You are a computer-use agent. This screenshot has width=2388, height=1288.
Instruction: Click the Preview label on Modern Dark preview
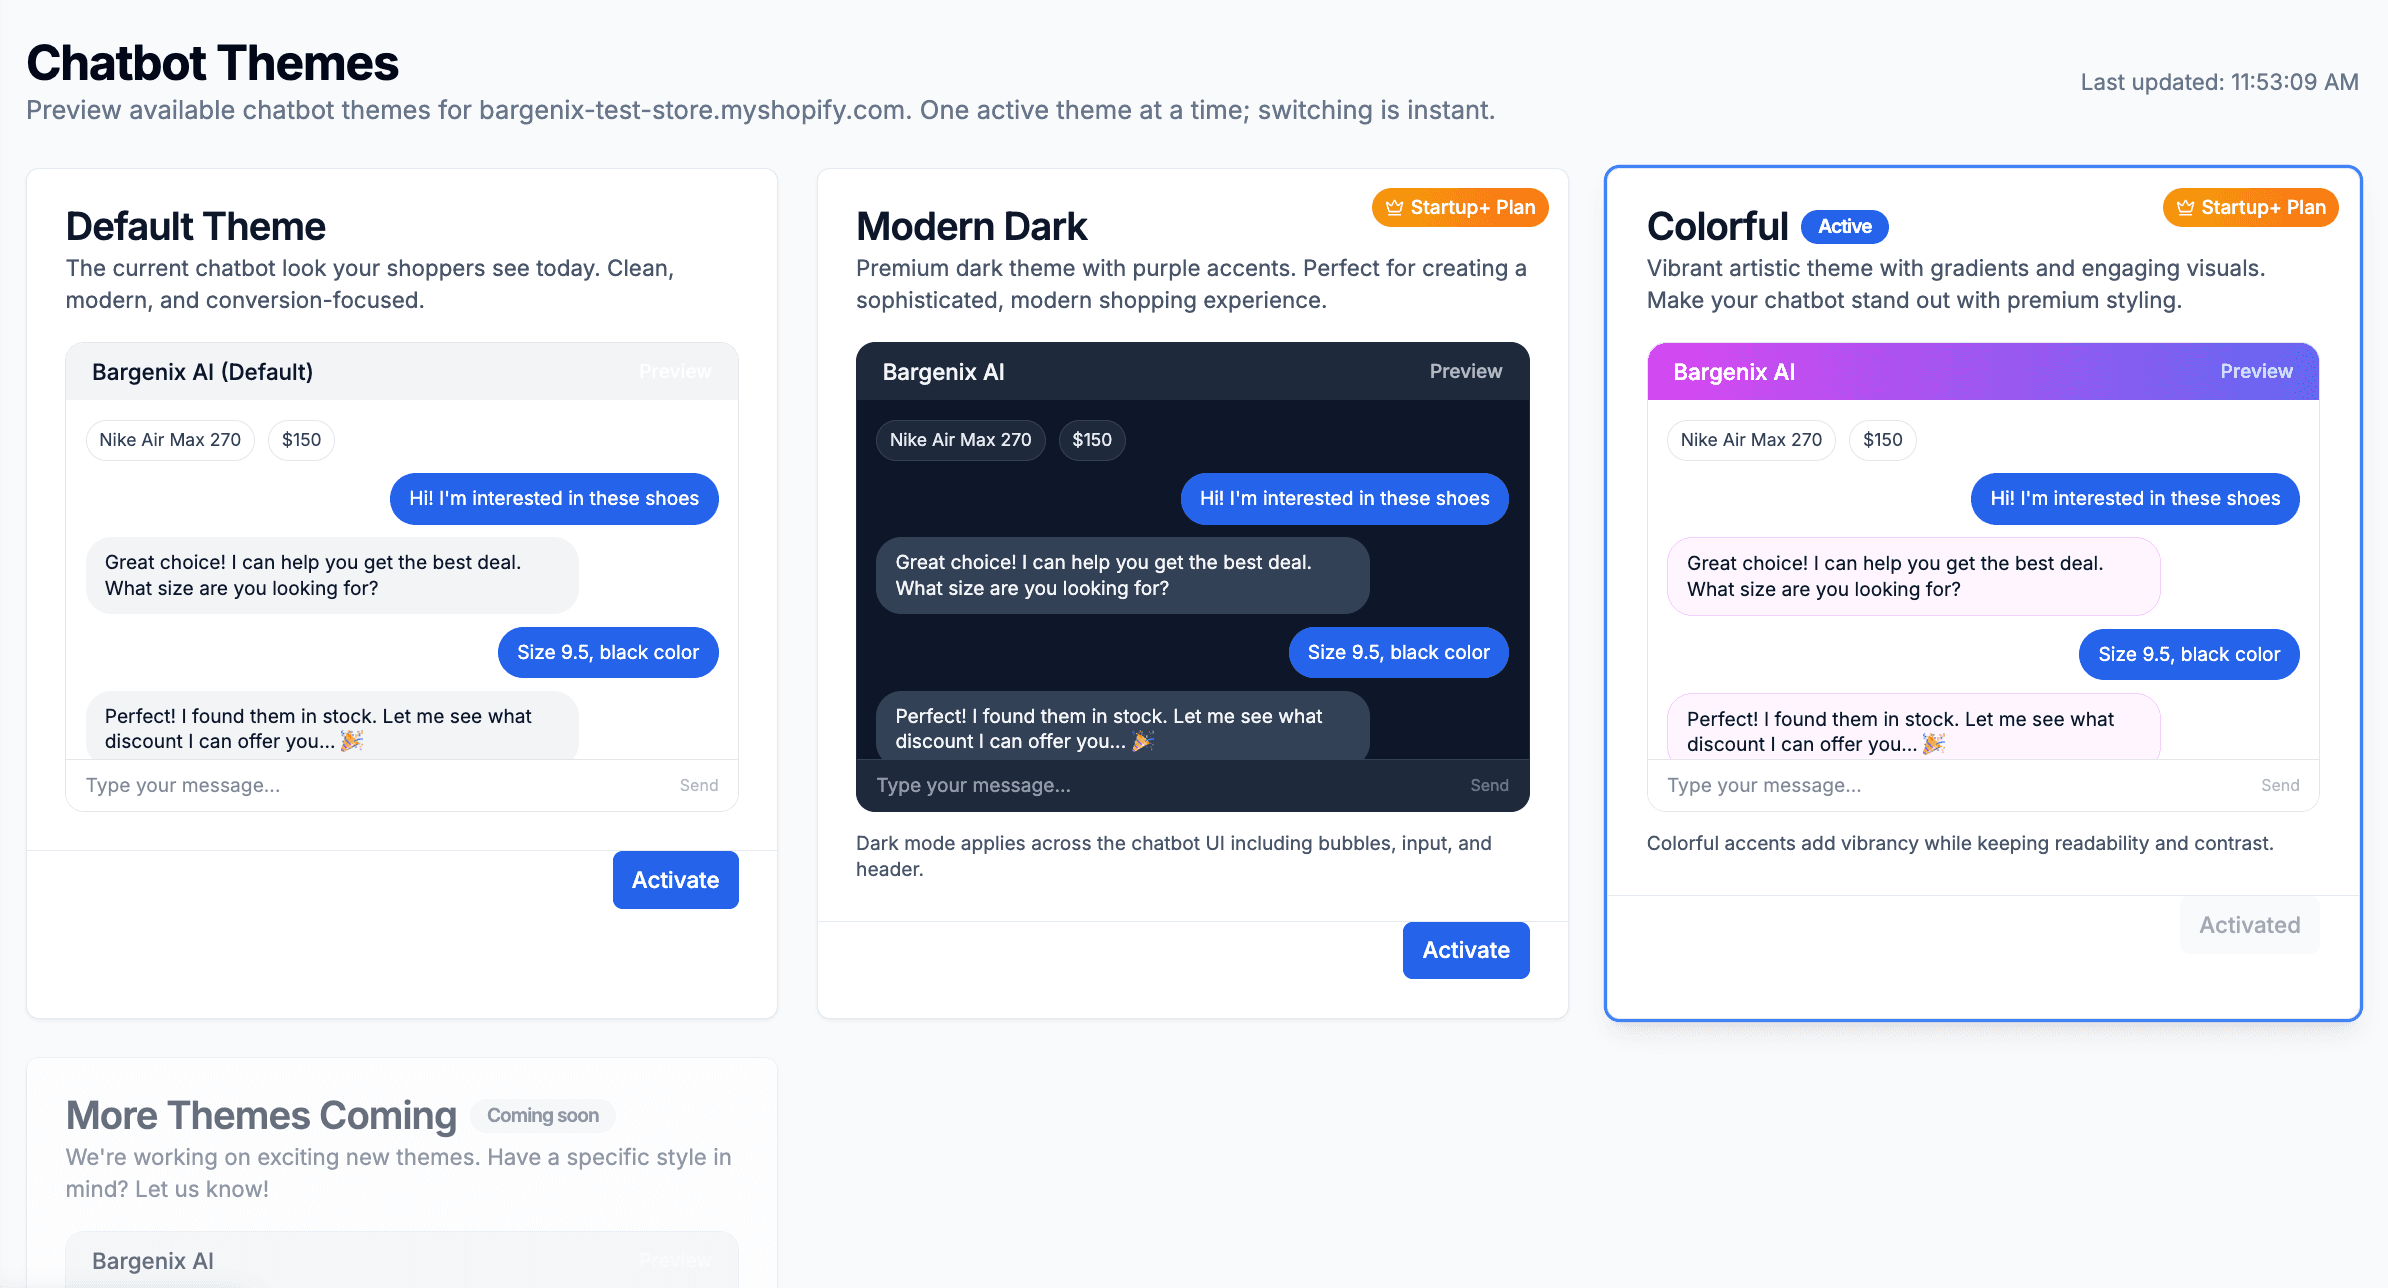tap(1465, 371)
